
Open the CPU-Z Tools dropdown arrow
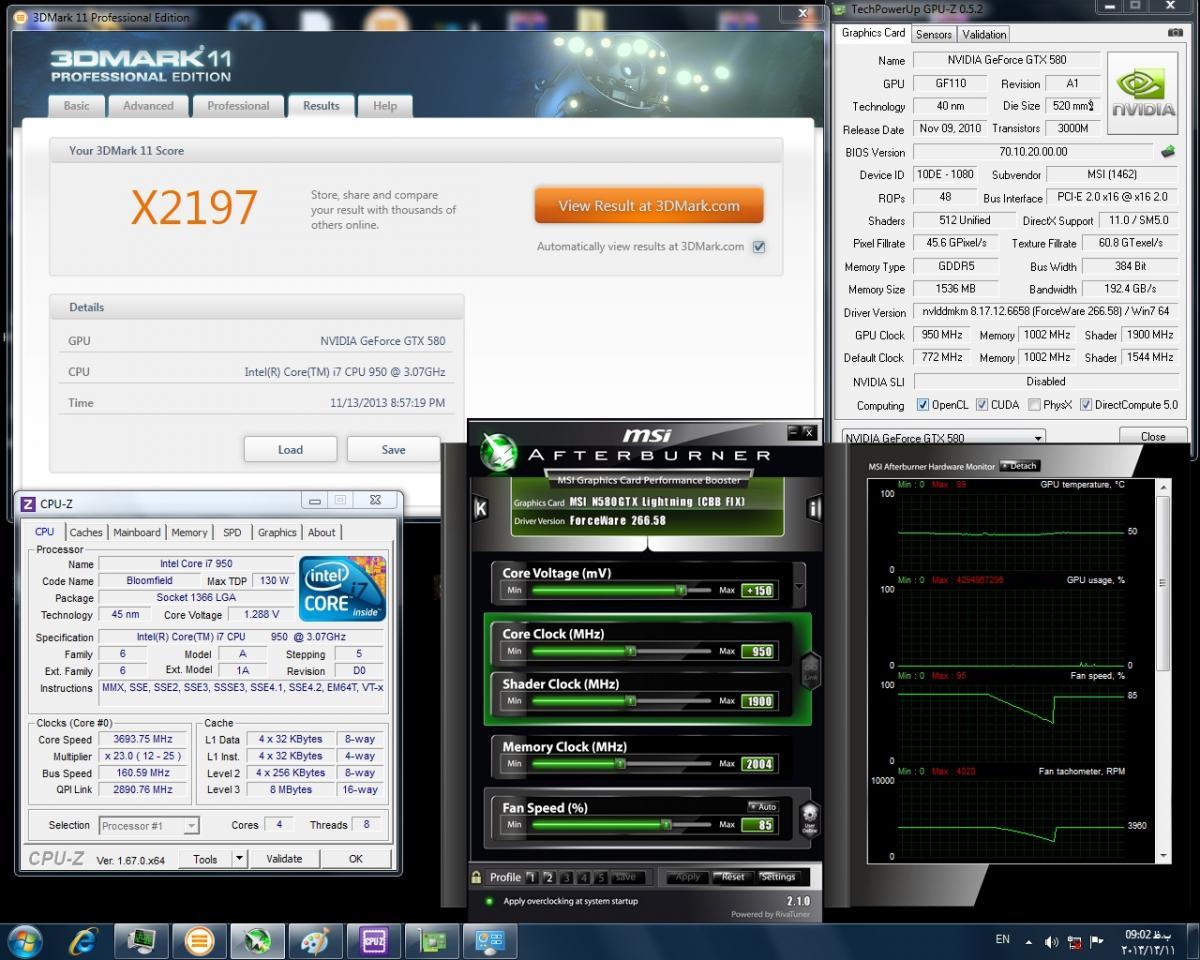pos(239,858)
